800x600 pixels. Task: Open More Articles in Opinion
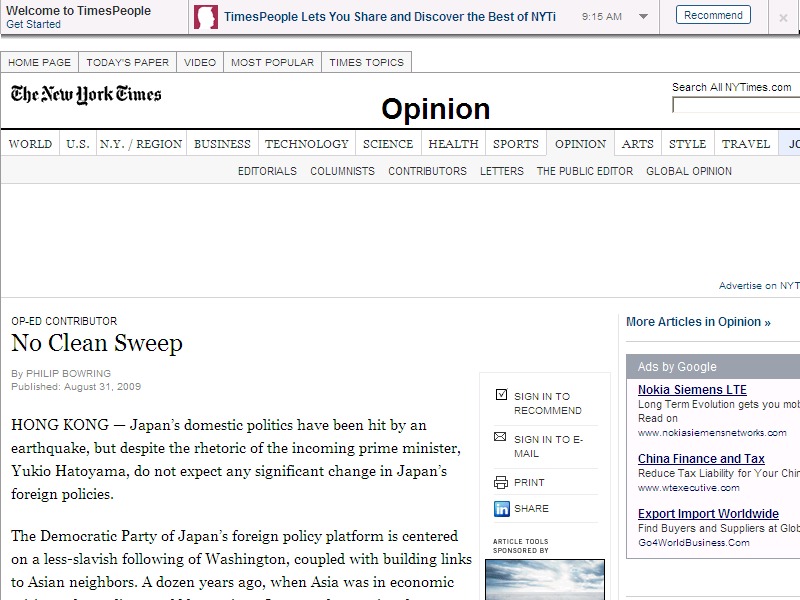[x=698, y=322]
